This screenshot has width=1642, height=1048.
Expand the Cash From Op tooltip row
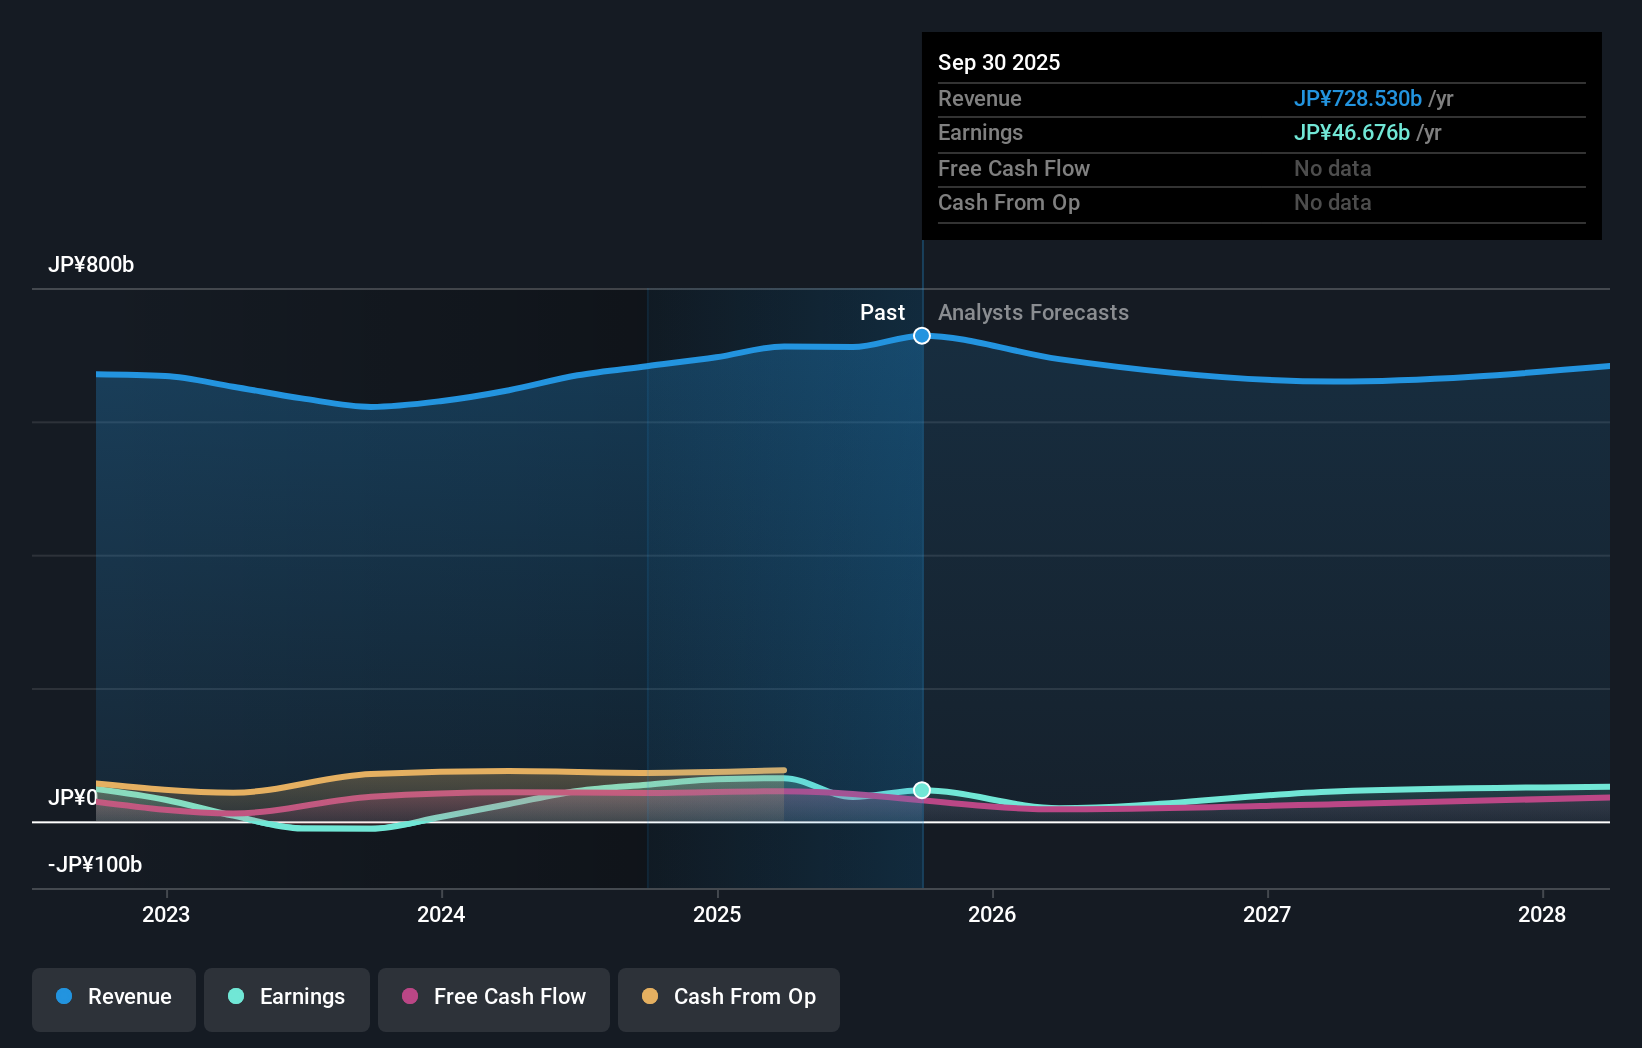tap(1009, 202)
